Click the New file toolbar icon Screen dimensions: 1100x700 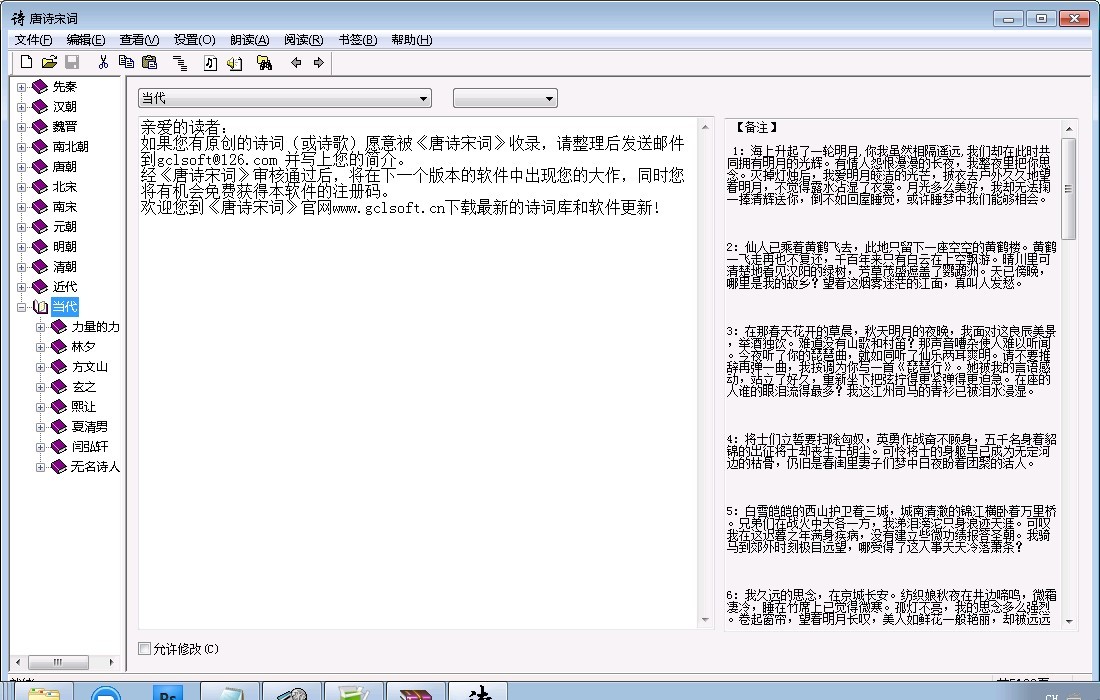[x=27, y=63]
